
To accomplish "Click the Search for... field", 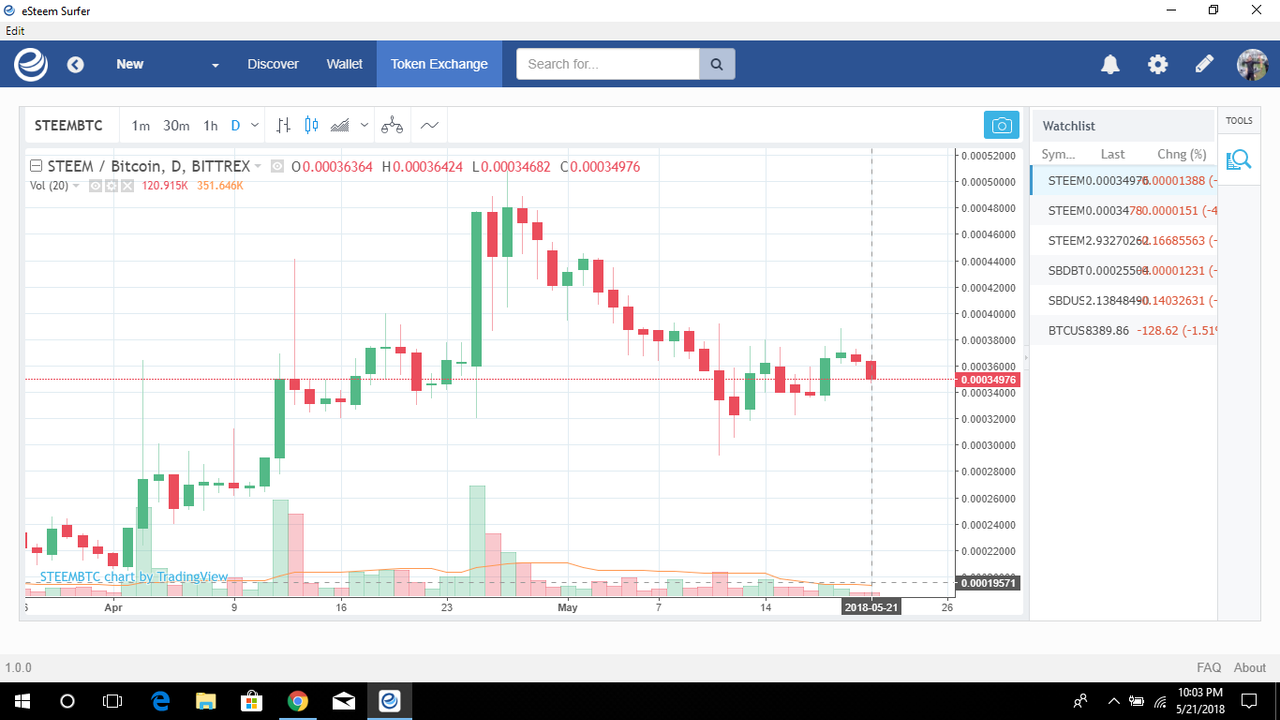I will (x=608, y=64).
